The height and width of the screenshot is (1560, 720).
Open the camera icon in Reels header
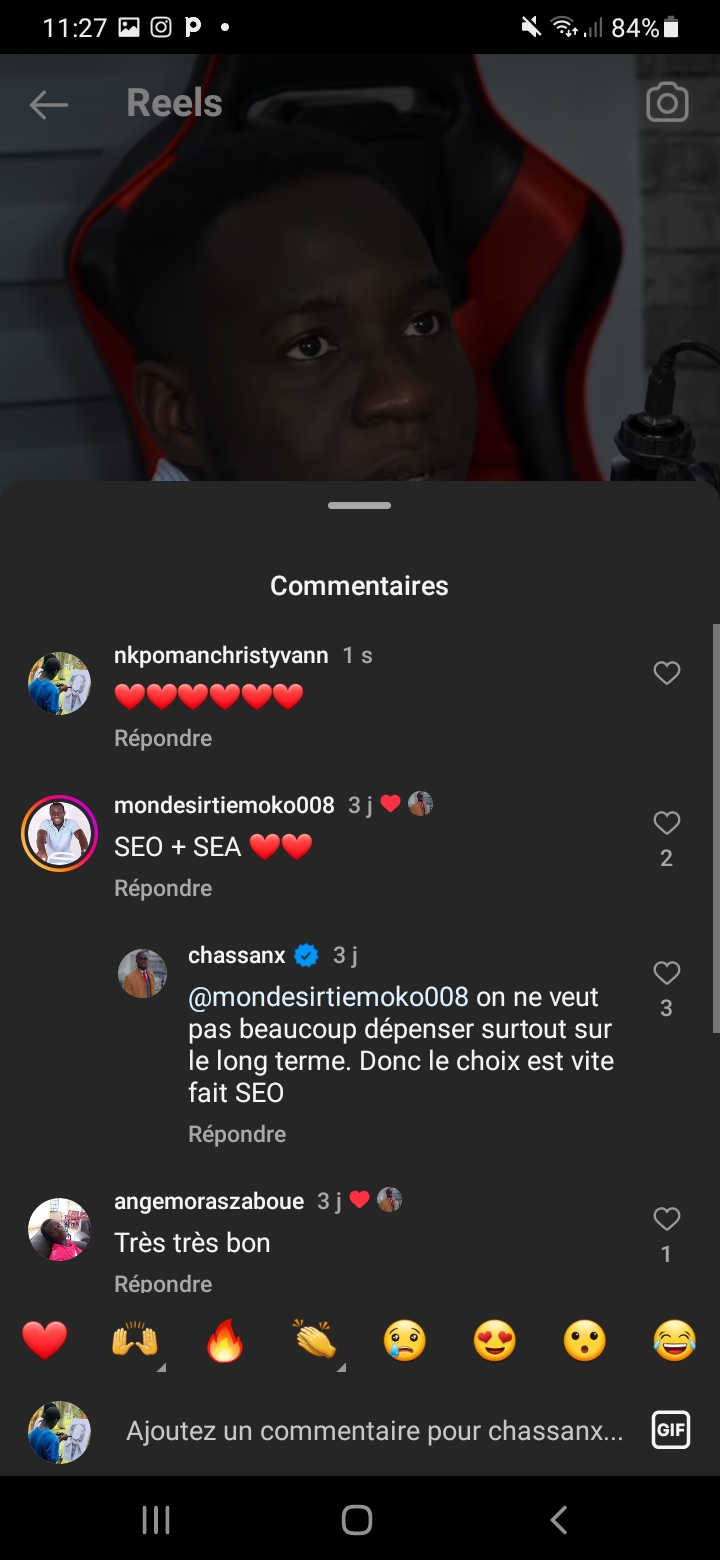click(x=667, y=103)
